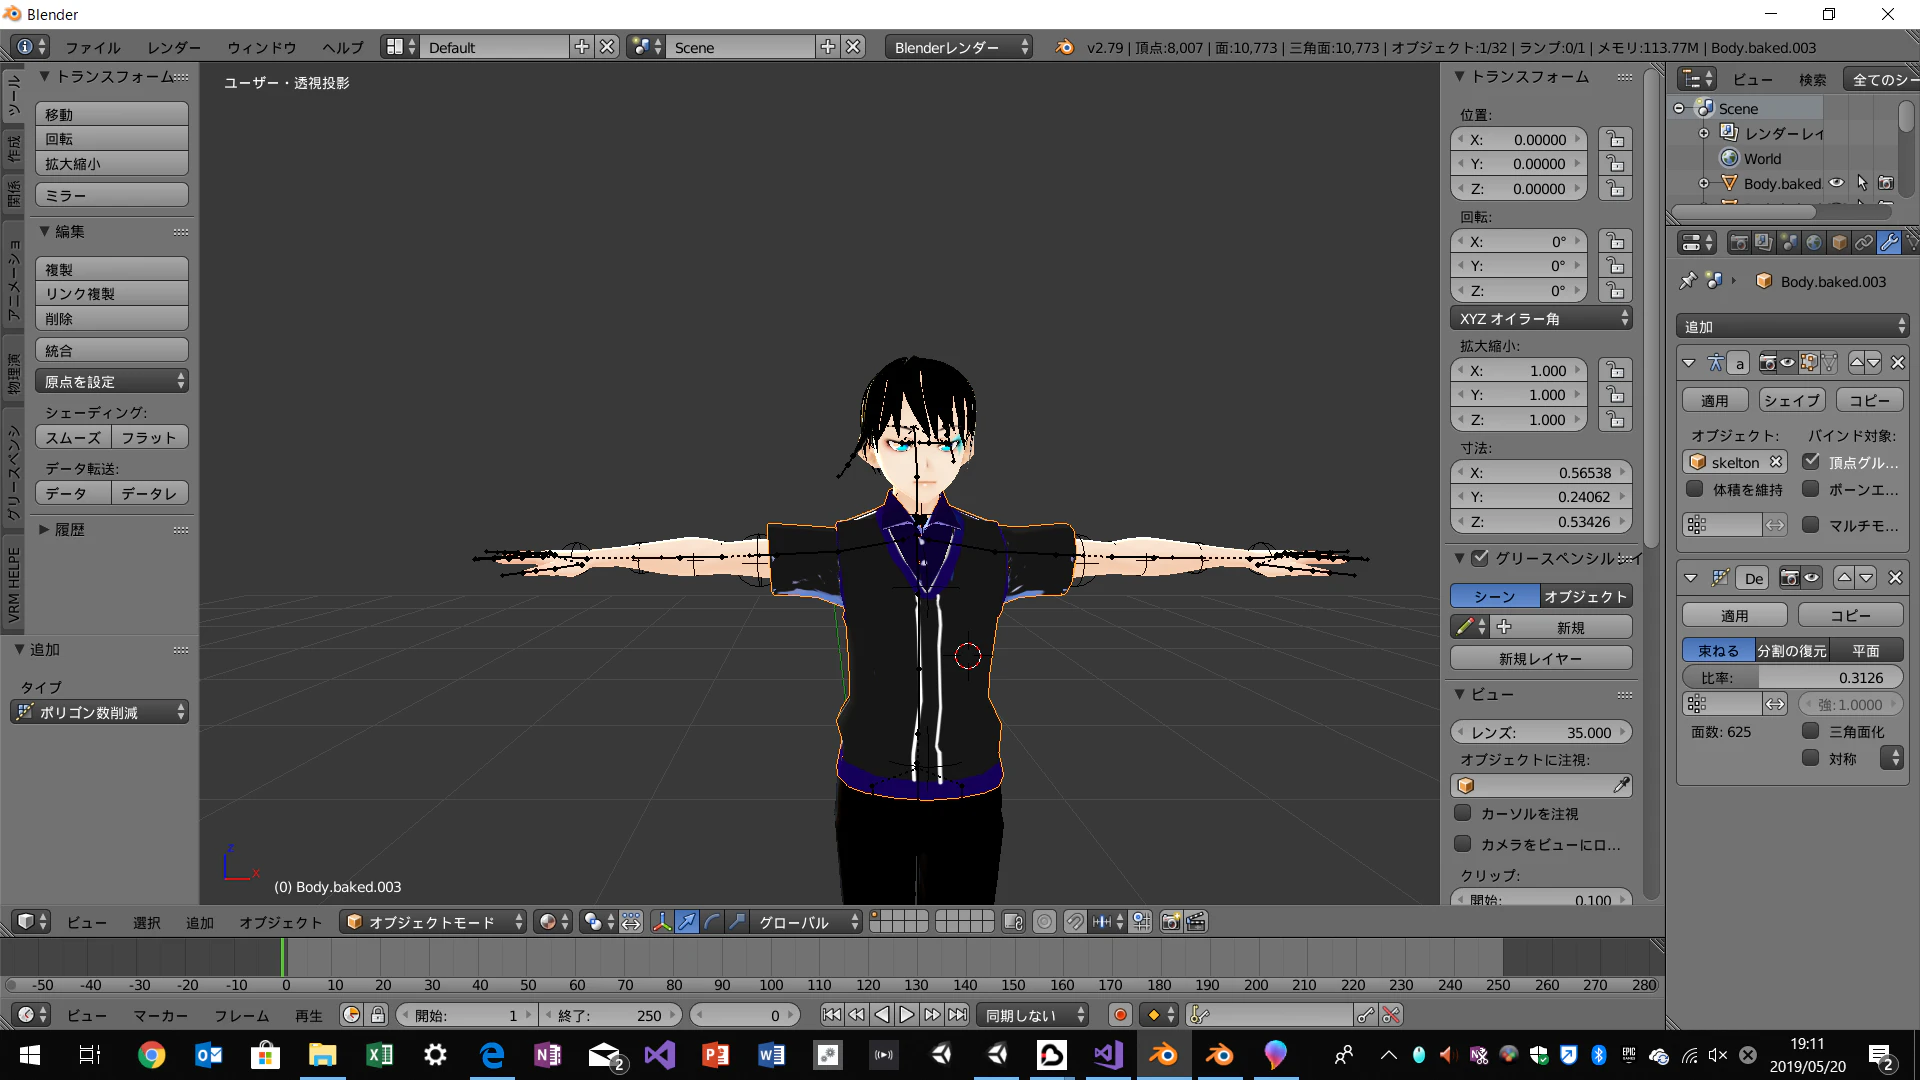Screen dimensions: 1920x1080
Task: Click the timeline record button
Action: pos(1120,1015)
